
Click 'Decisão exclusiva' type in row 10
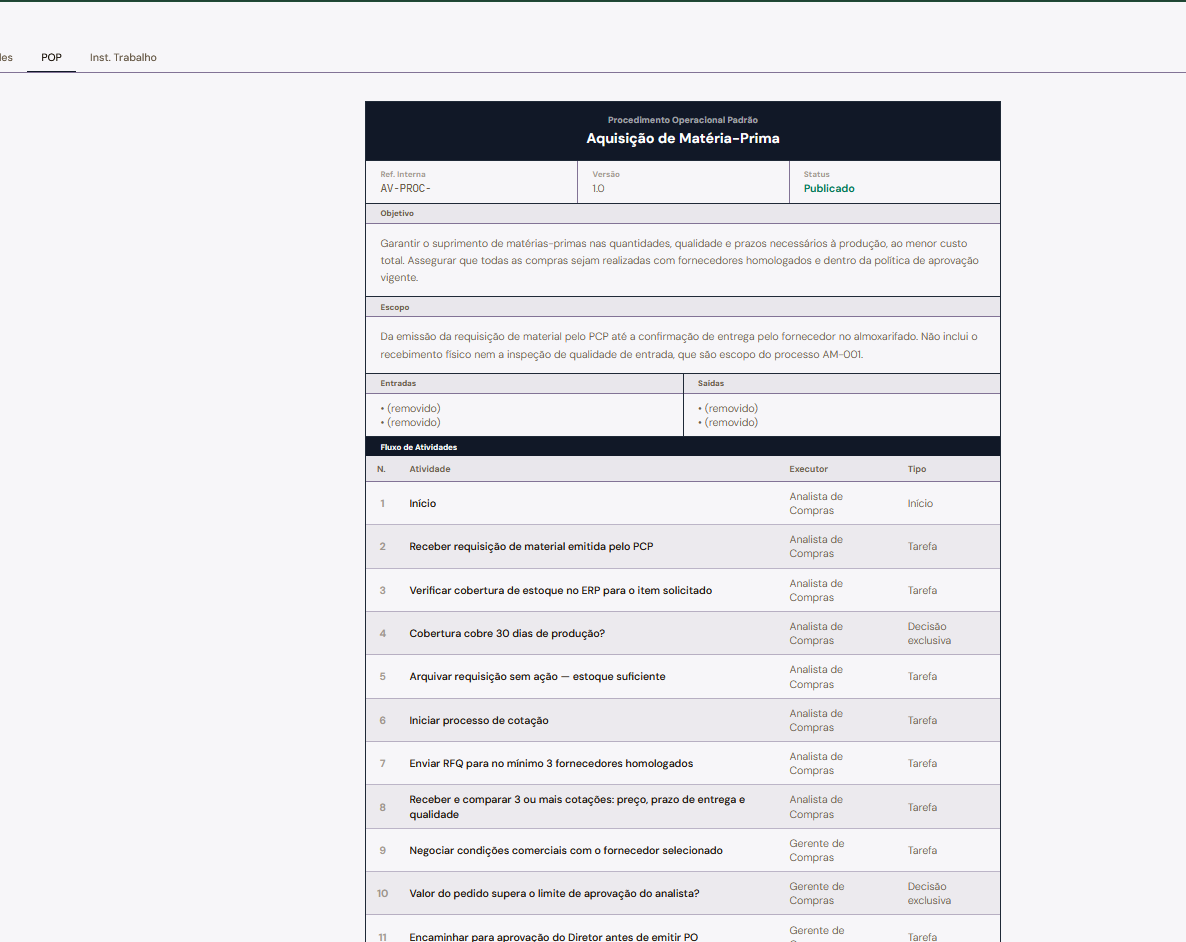pyautogui.click(x=930, y=894)
